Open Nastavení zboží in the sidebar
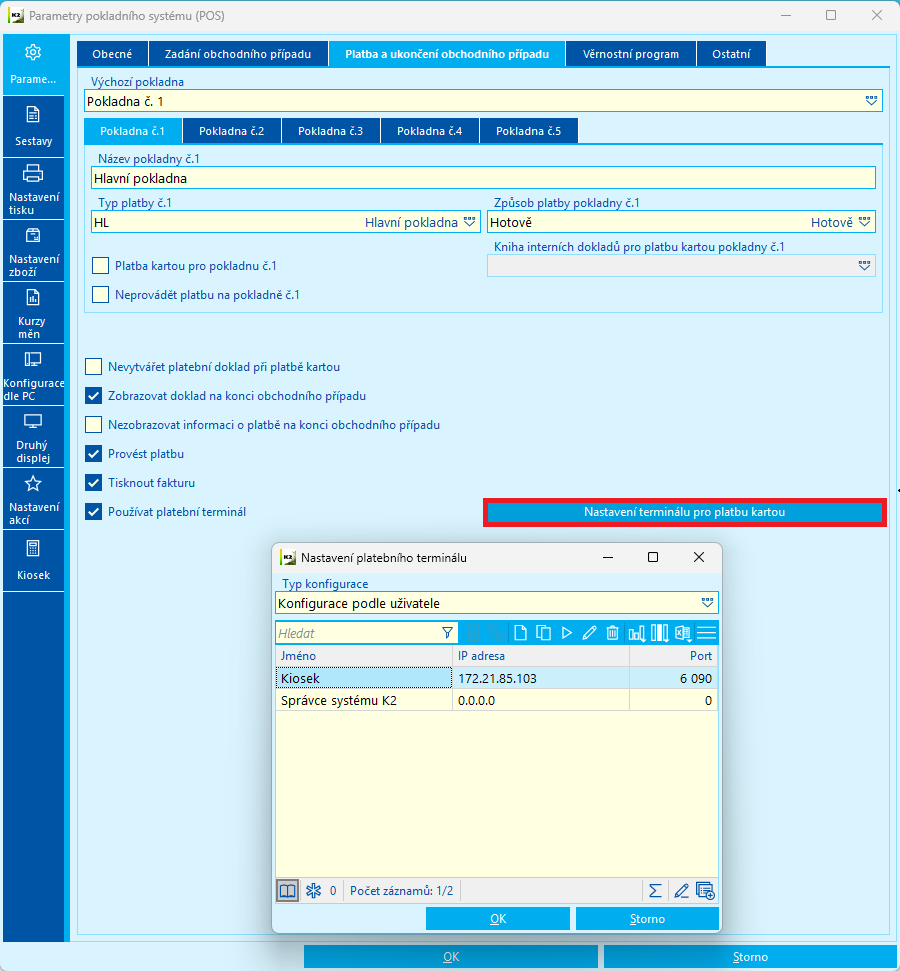Viewport: 900px width, 971px height. click(33, 250)
